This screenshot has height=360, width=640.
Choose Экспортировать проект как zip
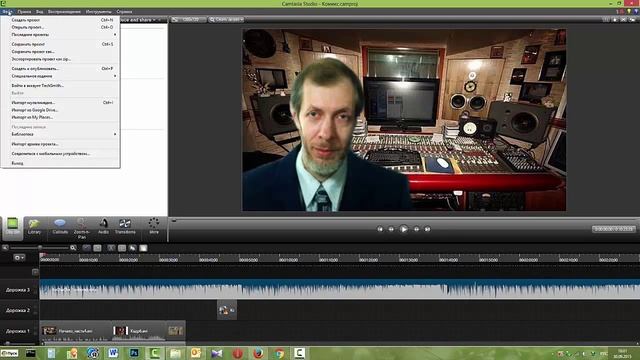click(x=61, y=59)
